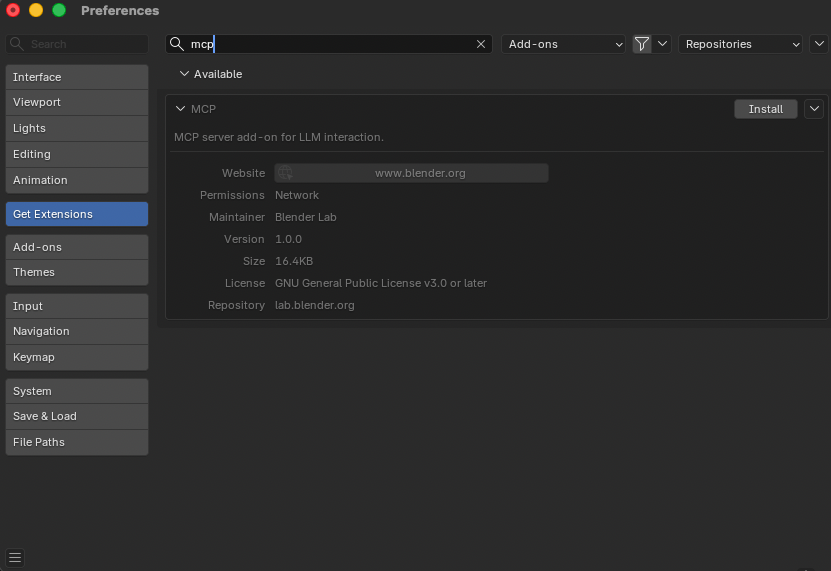831x571 pixels.
Task: Clear the mcp search text
Action: pos(481,44)
